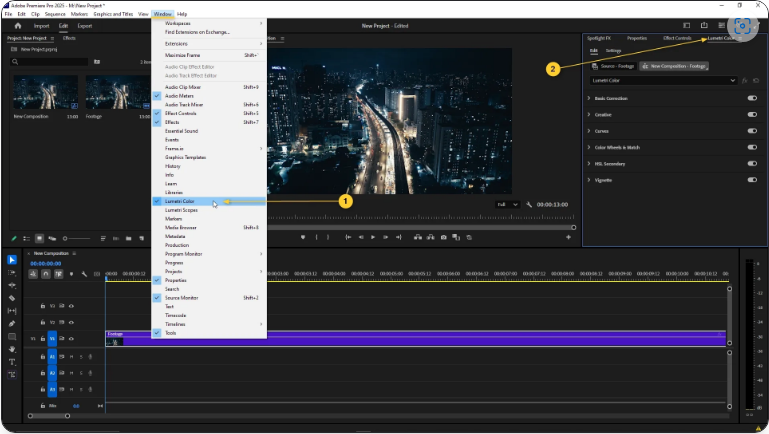Select the Selection tool arrow
The image size is (769, 434).
coord(12,259)
